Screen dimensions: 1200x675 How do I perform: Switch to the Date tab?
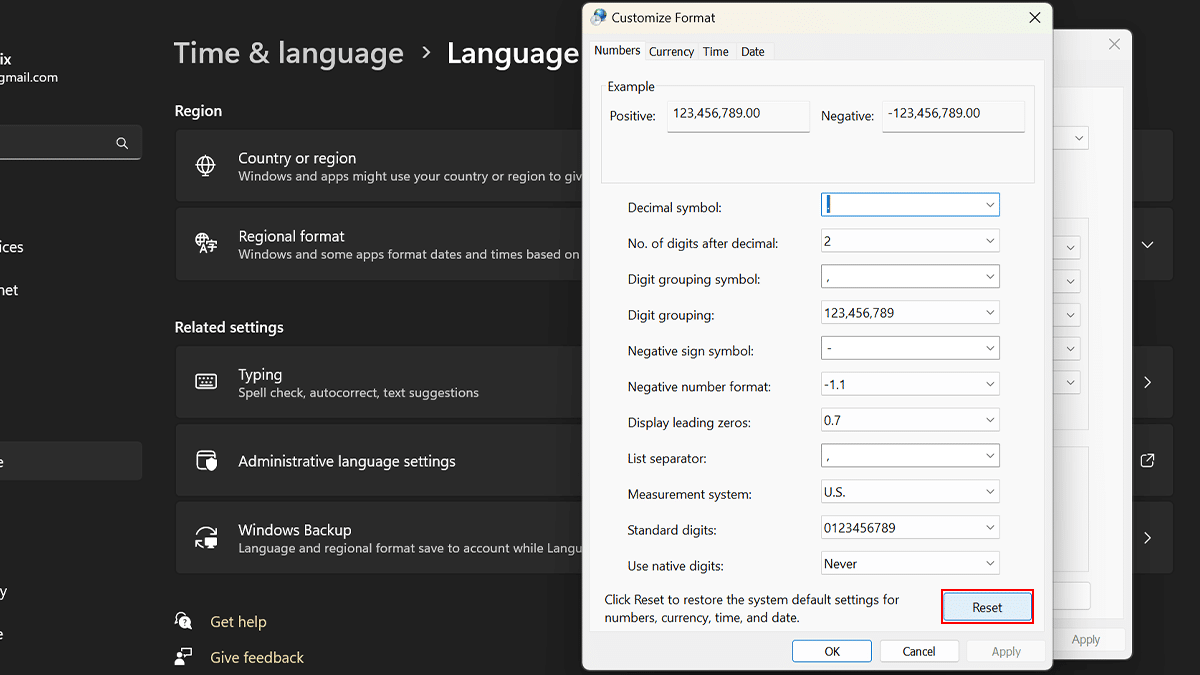(753, 51)
